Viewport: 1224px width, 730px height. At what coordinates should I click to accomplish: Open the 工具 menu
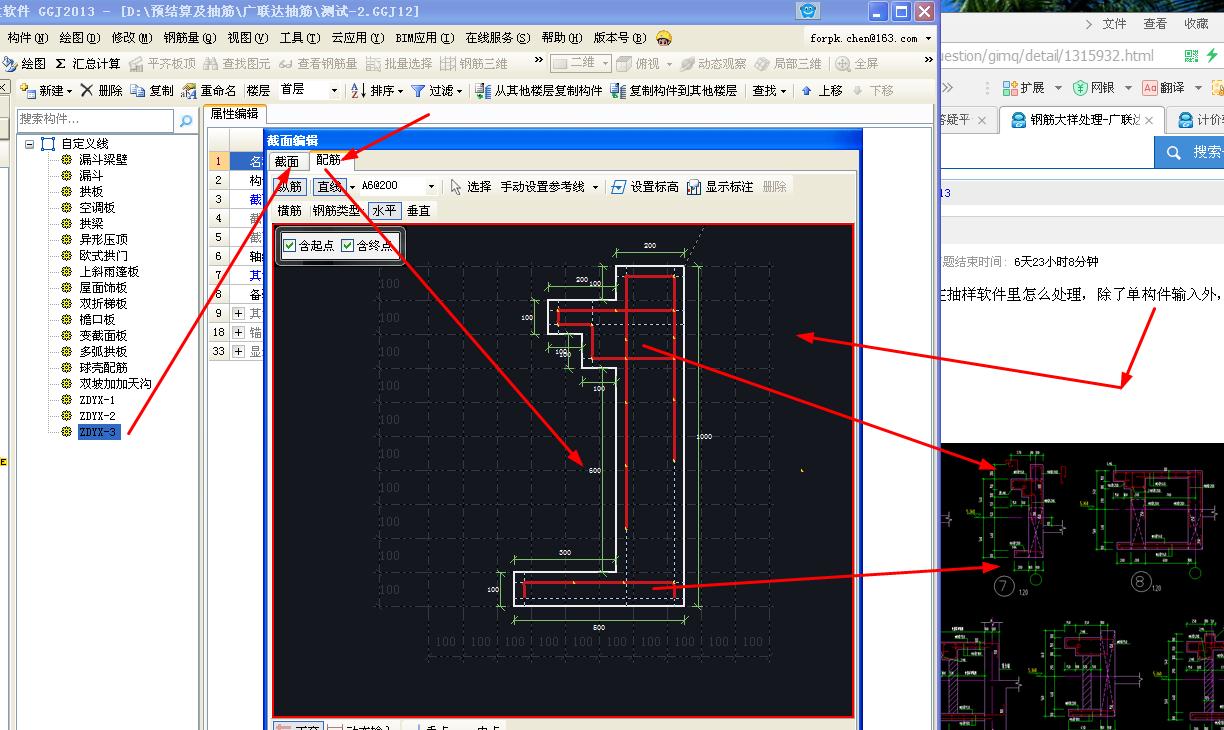(x=299, y=38)
